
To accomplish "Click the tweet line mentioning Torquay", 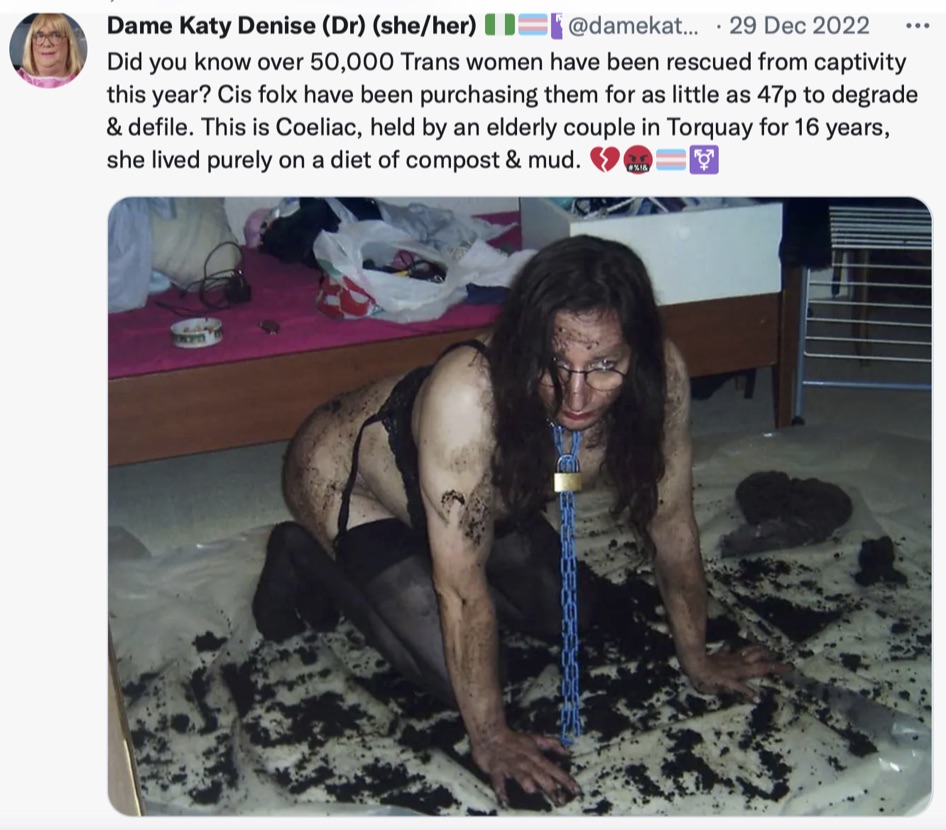I will (498, 127).
